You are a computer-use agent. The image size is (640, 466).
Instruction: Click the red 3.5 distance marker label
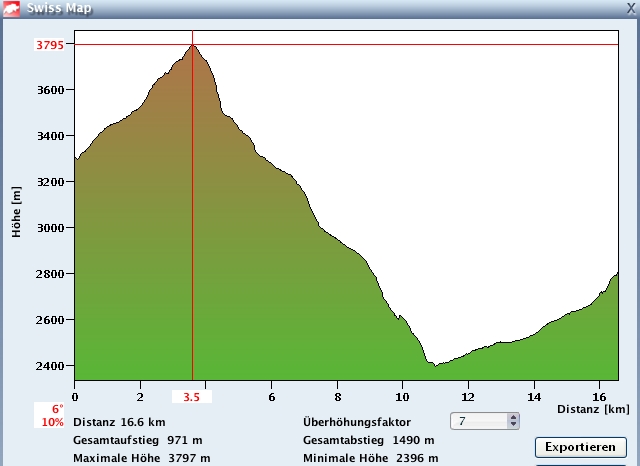(191, 396)
